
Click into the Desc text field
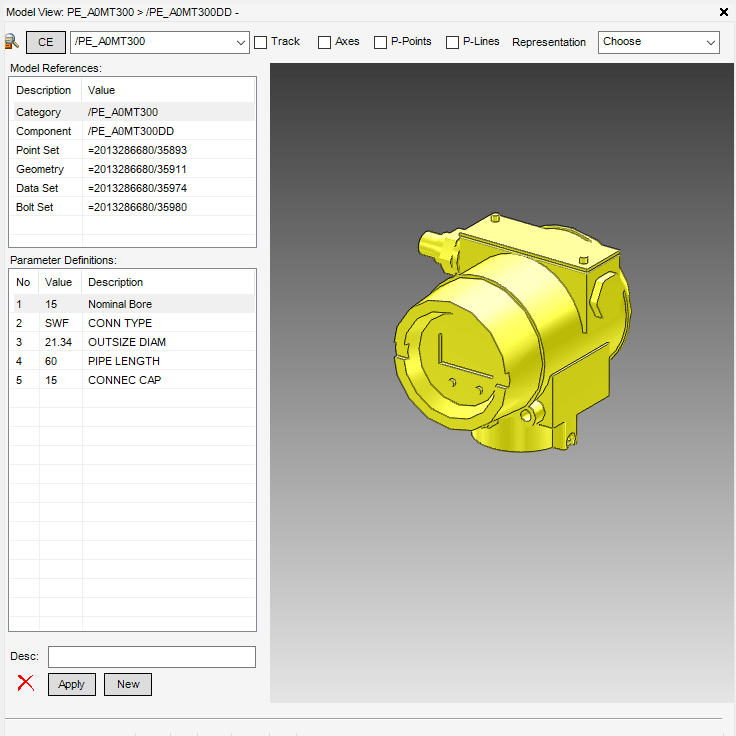[152, 657]
